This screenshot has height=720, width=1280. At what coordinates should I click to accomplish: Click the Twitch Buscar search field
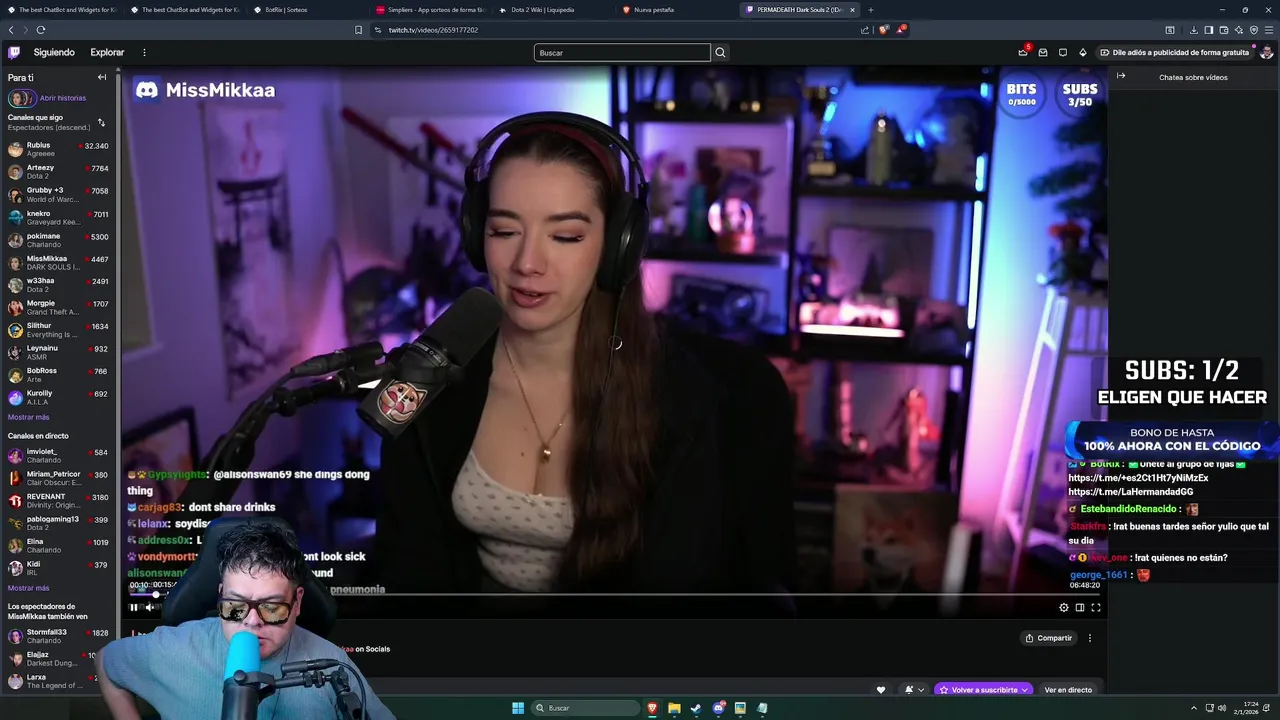pyautogui.click(x=622, y=52)
